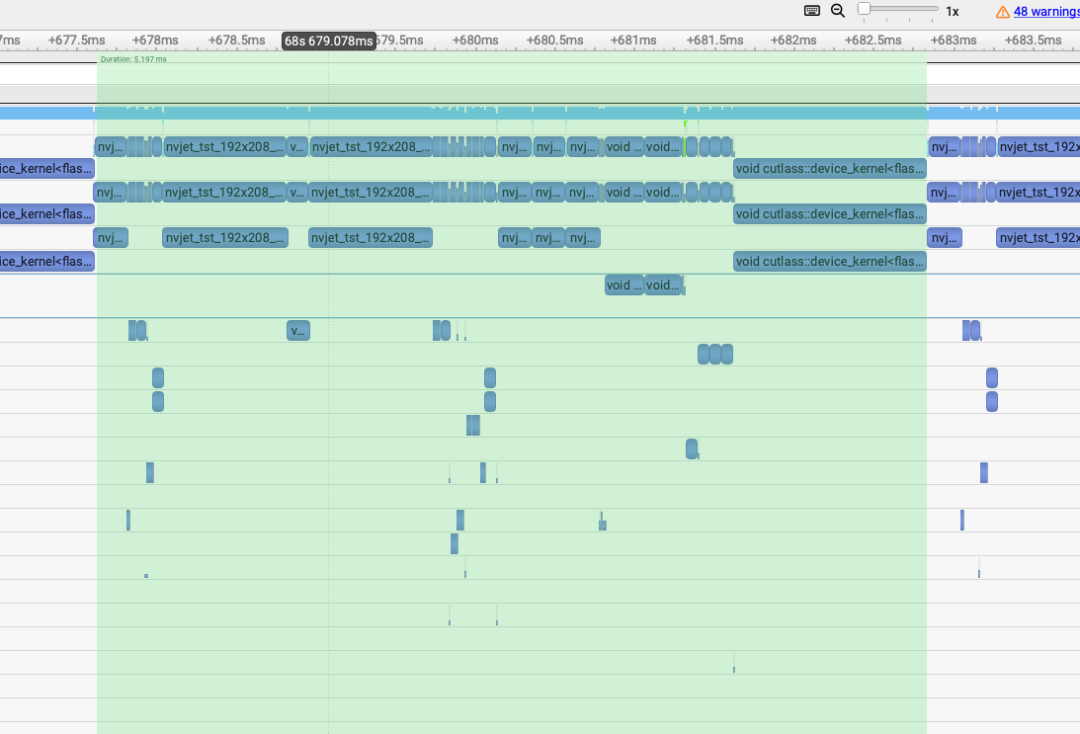
Task: Select the third-row cutlass device_kernel block
Action: pyautogui.click(x=829, y=261)
